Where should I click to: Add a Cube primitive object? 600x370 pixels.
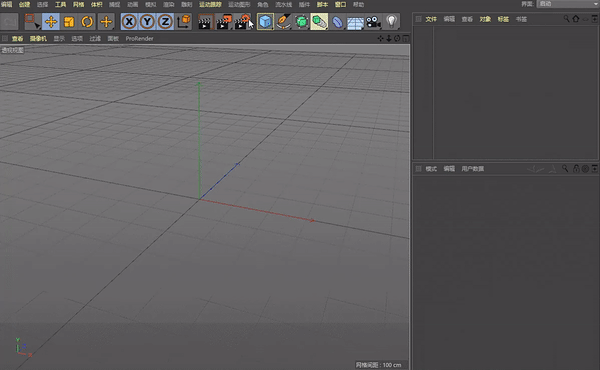pos(265,22)
